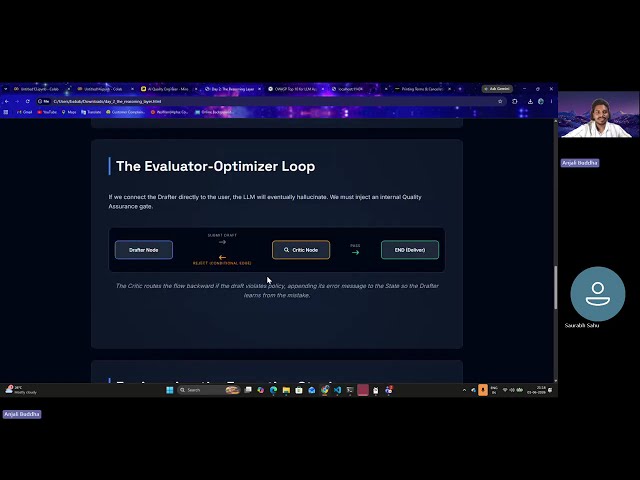Click the presenter's webcam thumbnail
The height and width of the screenshot is (480, 640).
point(598,115)
